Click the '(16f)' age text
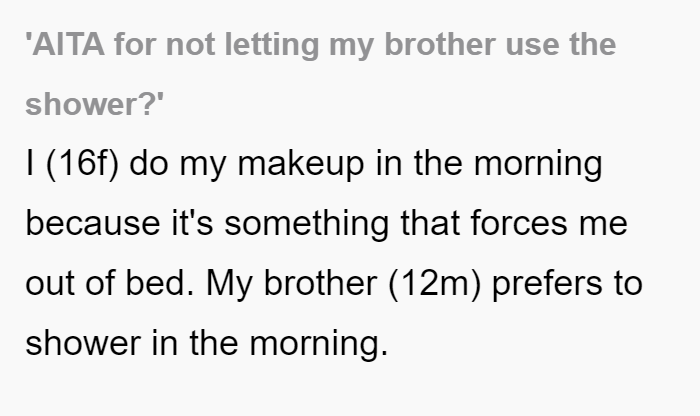This screenshot has height=416, width=700. pyautogui.click(x=83, y=164)
